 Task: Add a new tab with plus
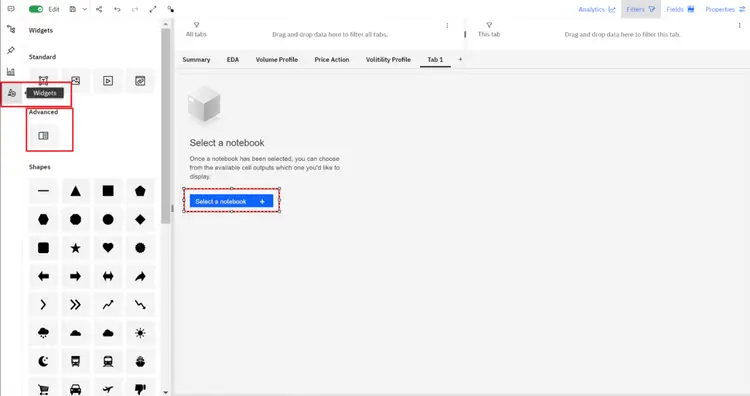click(460, 59)
